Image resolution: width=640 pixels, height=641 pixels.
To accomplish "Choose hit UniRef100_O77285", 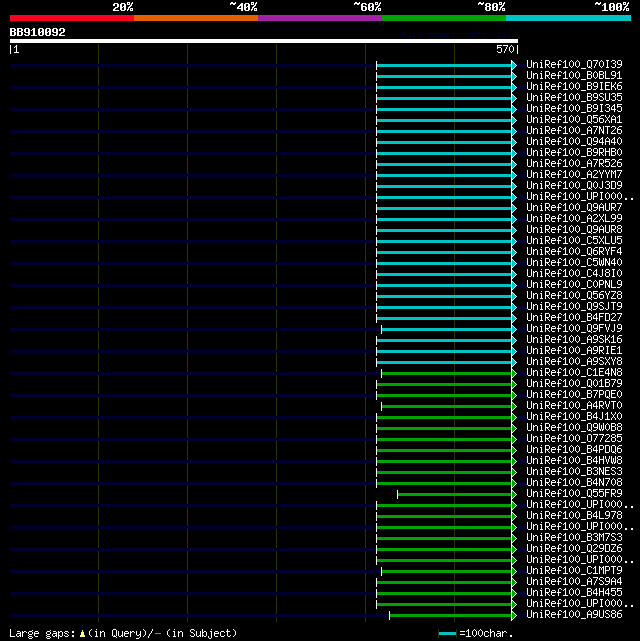I will (x=574, y=438).
